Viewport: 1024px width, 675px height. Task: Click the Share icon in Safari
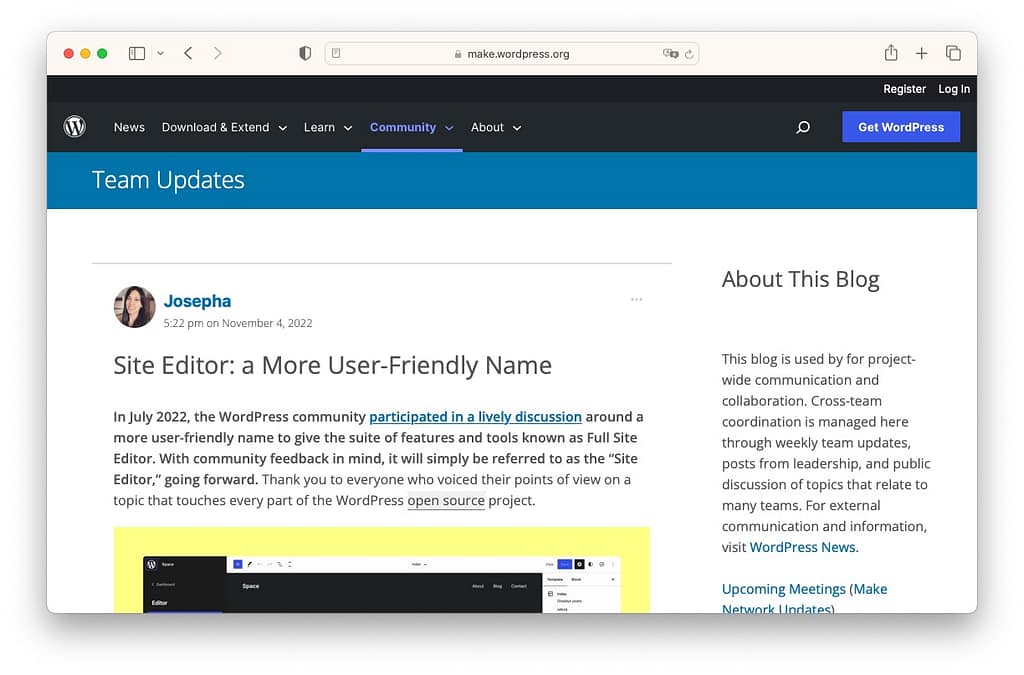pyautogui.click(x=890, y=53)
